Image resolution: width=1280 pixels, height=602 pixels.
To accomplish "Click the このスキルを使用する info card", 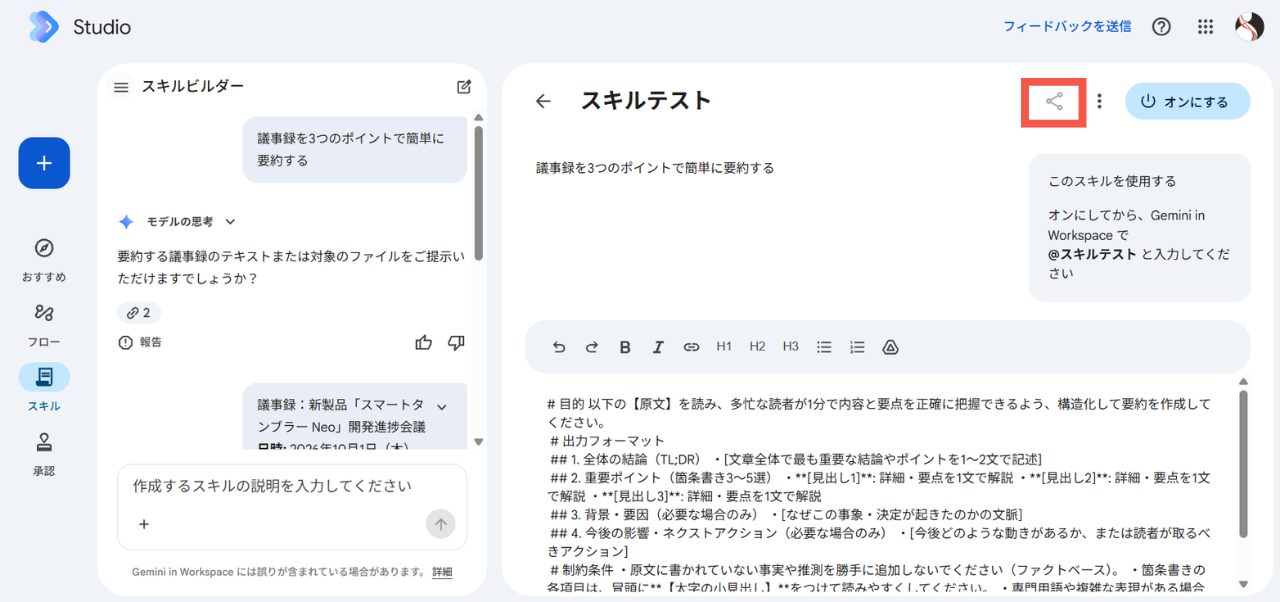I will [x=1139, y=227].
